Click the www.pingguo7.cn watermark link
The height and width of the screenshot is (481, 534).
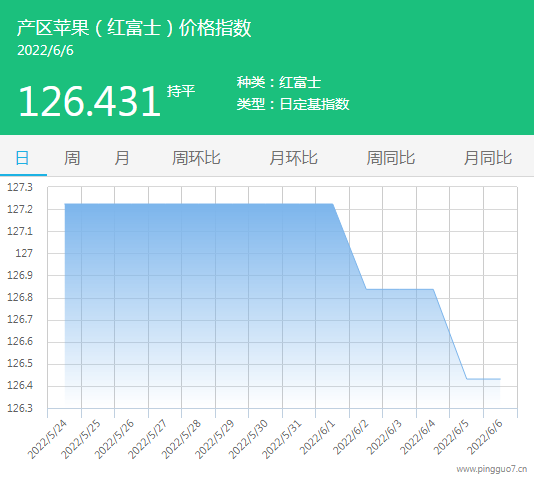point(492,469)
